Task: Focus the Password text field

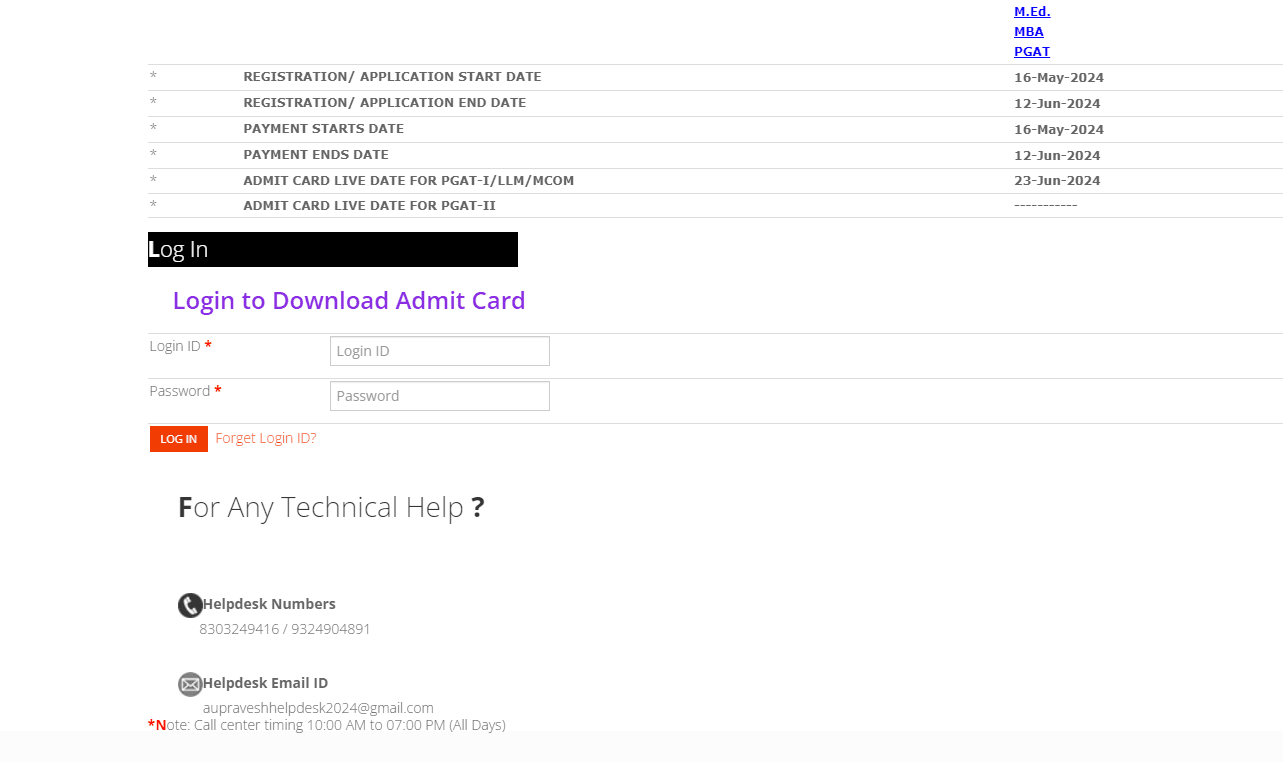Action: click(x=439, y=396)
